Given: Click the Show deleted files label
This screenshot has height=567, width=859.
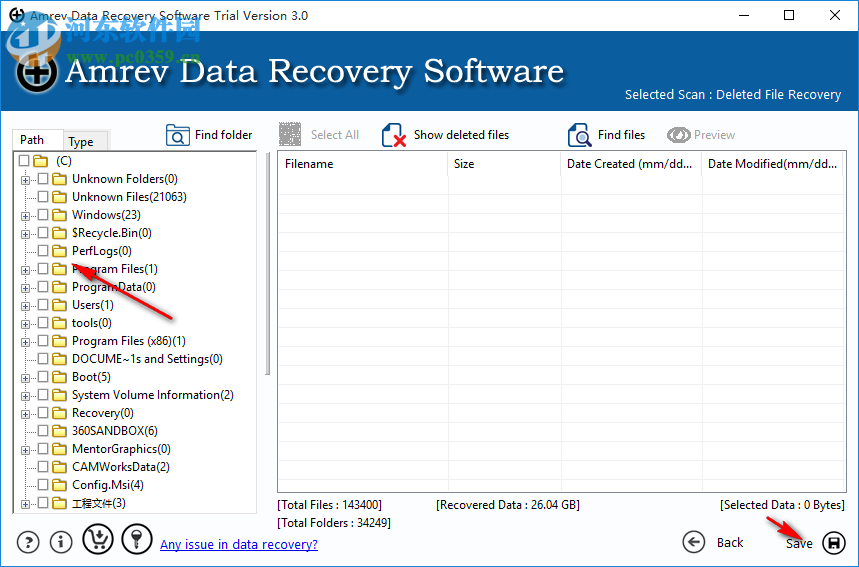Looking at the screenshot, I should click(x=461, y=135).
